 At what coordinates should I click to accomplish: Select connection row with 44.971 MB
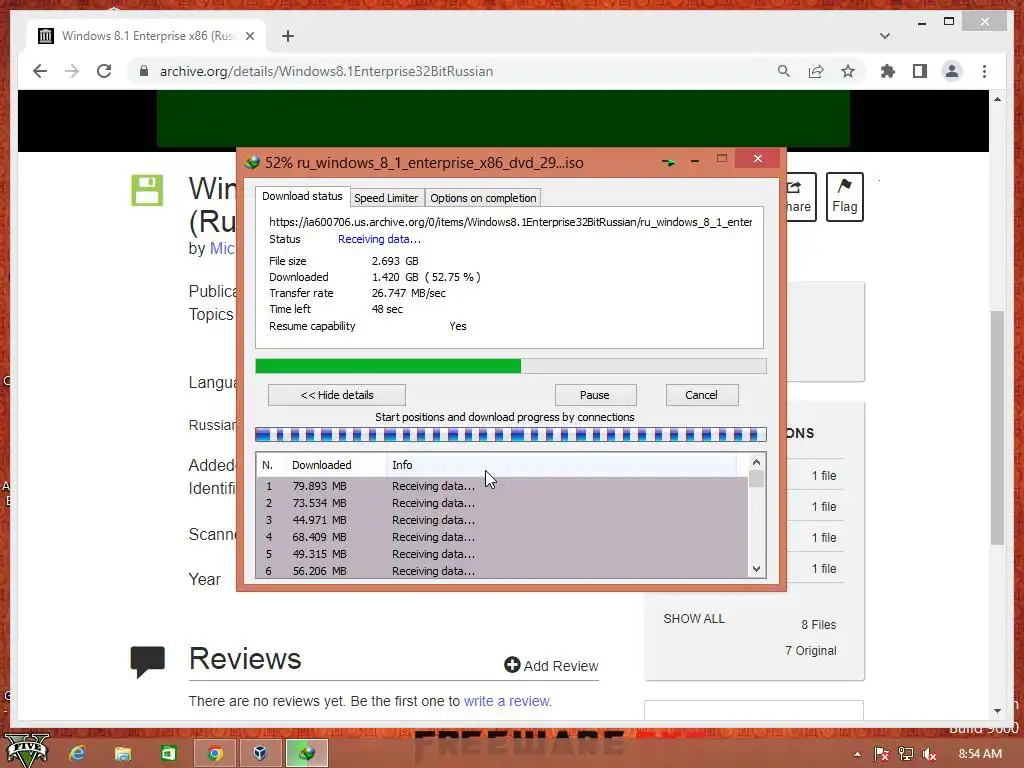point(502,520)
